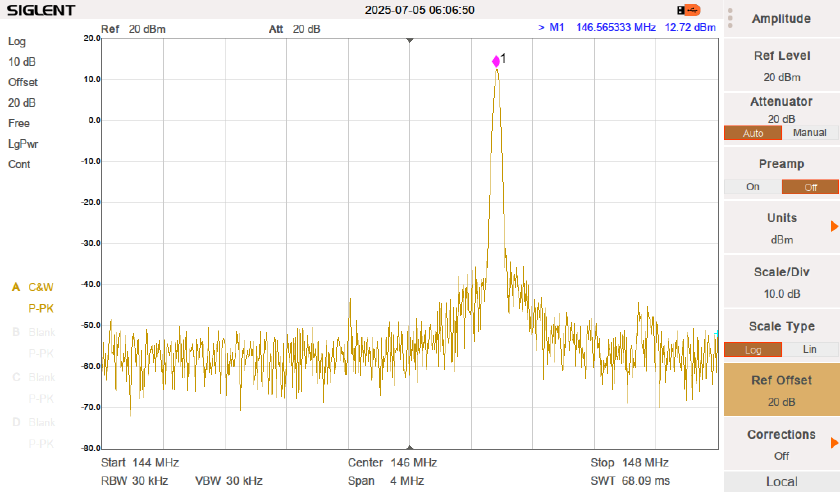This screenshot has width=840, height=492.
Task: Click the USB storage status icon
Action: click(x=688, y=10)
